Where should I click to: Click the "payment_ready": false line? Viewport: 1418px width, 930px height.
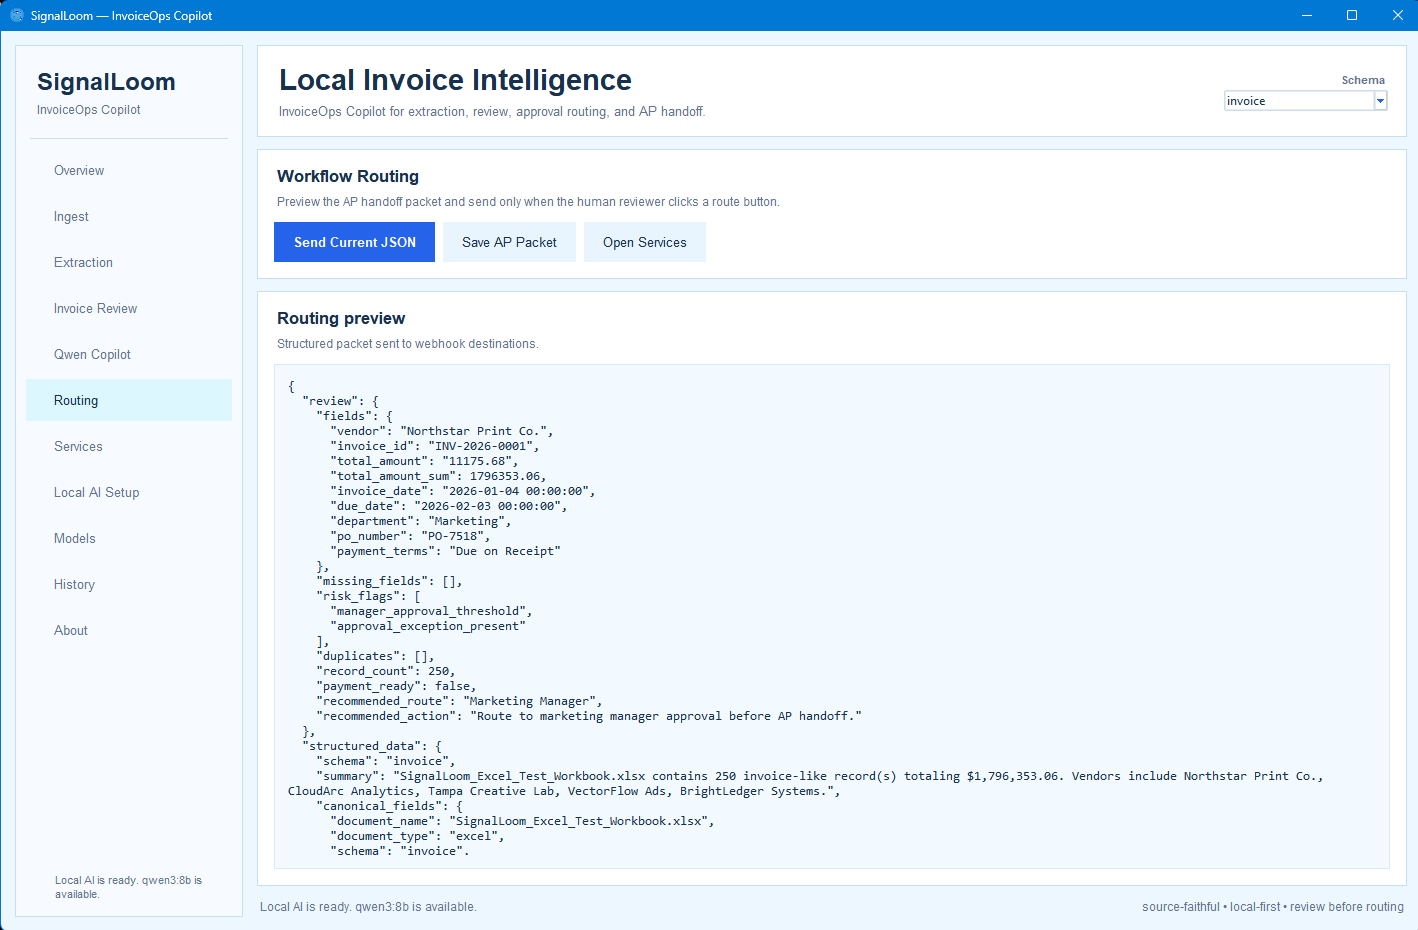[x=396, y=686]
